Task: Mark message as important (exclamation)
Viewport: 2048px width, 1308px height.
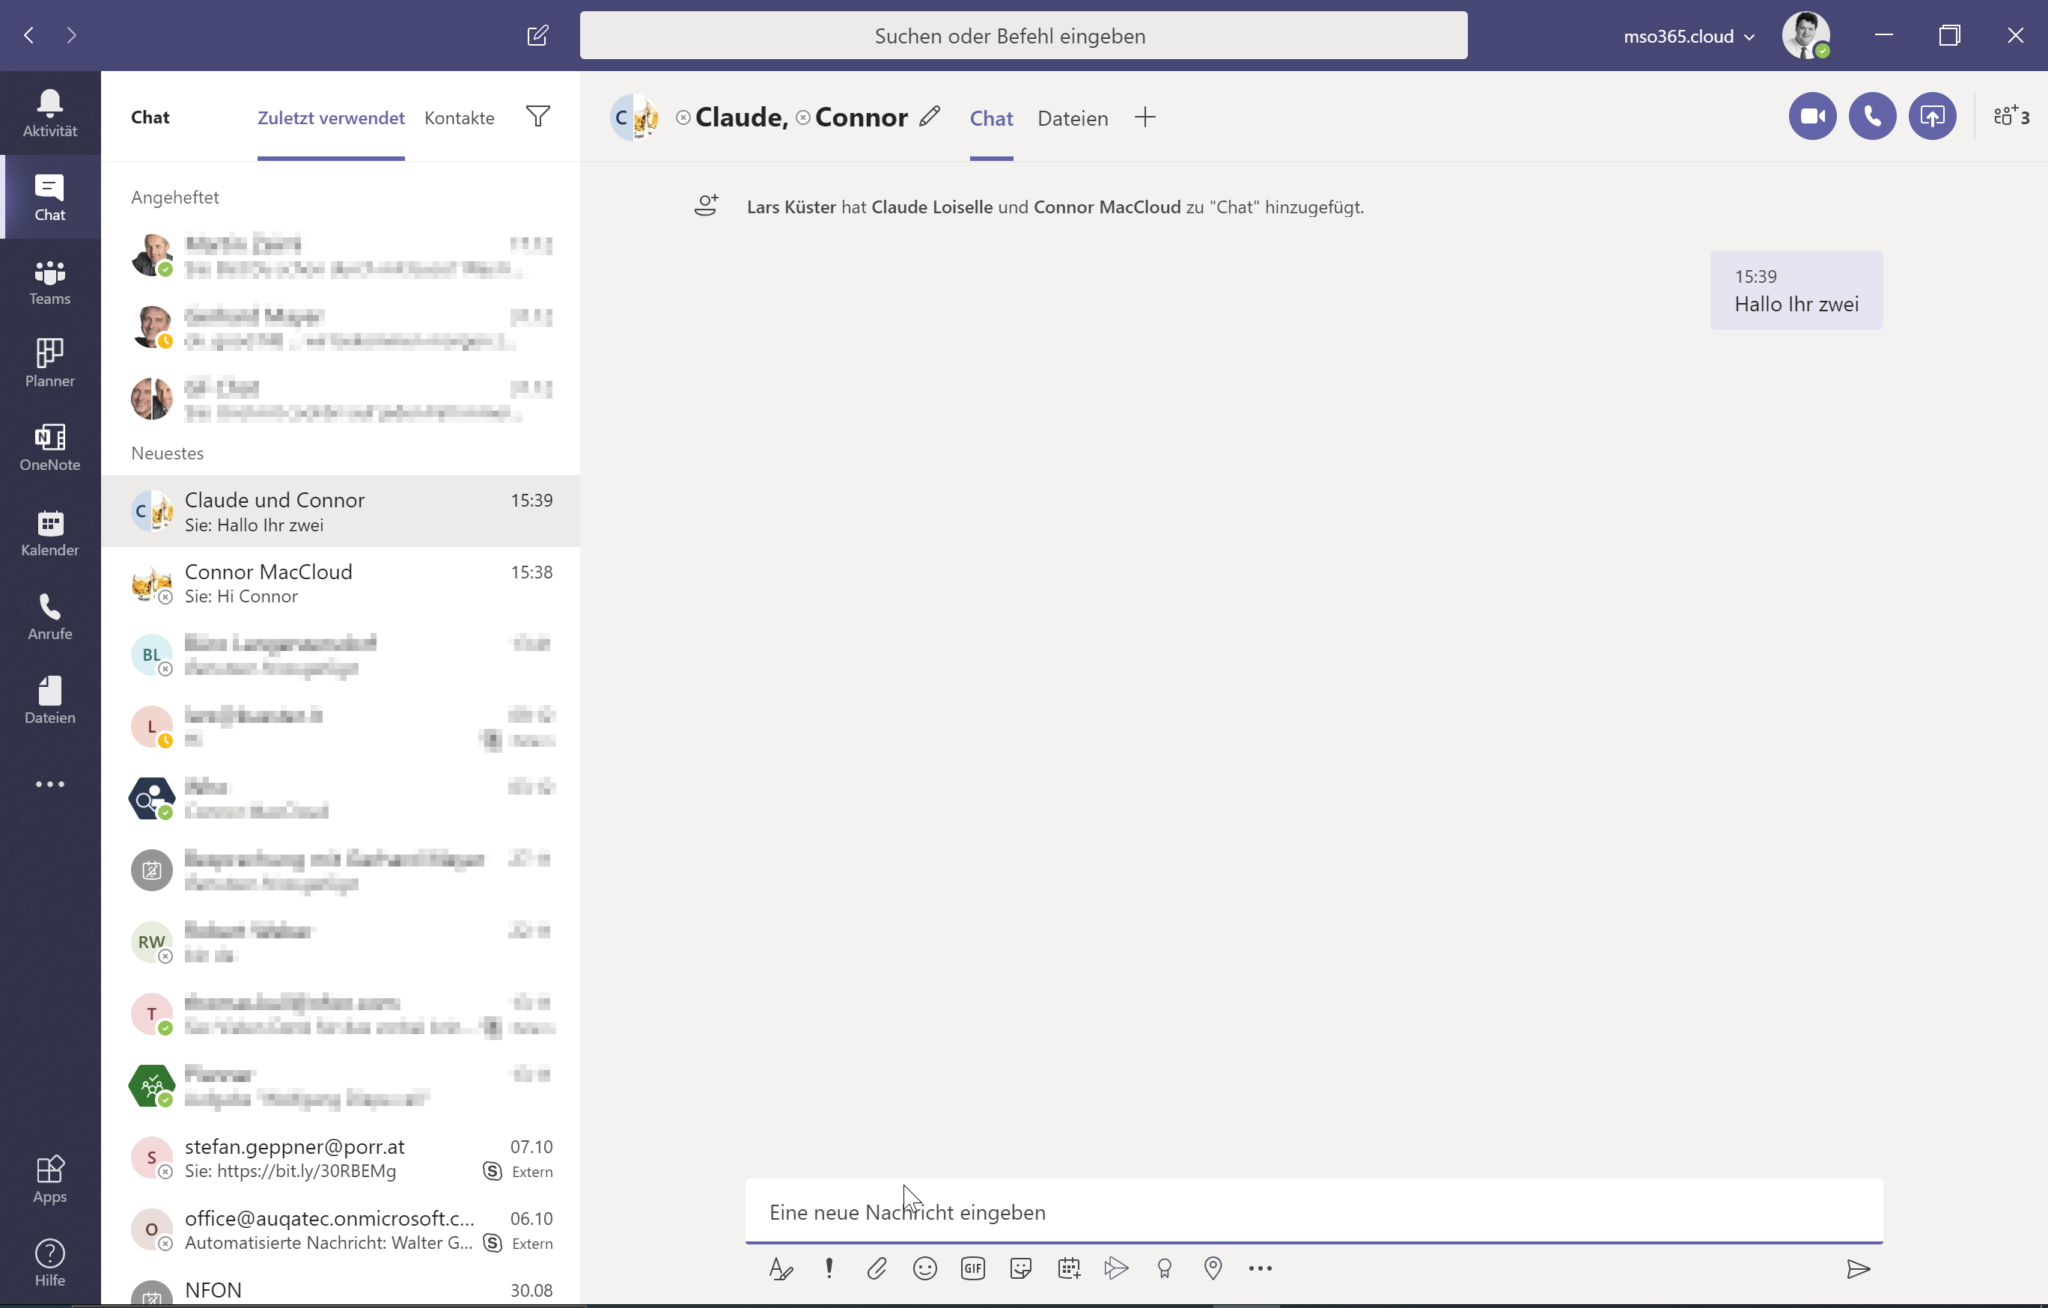Action: (829, 1269)
